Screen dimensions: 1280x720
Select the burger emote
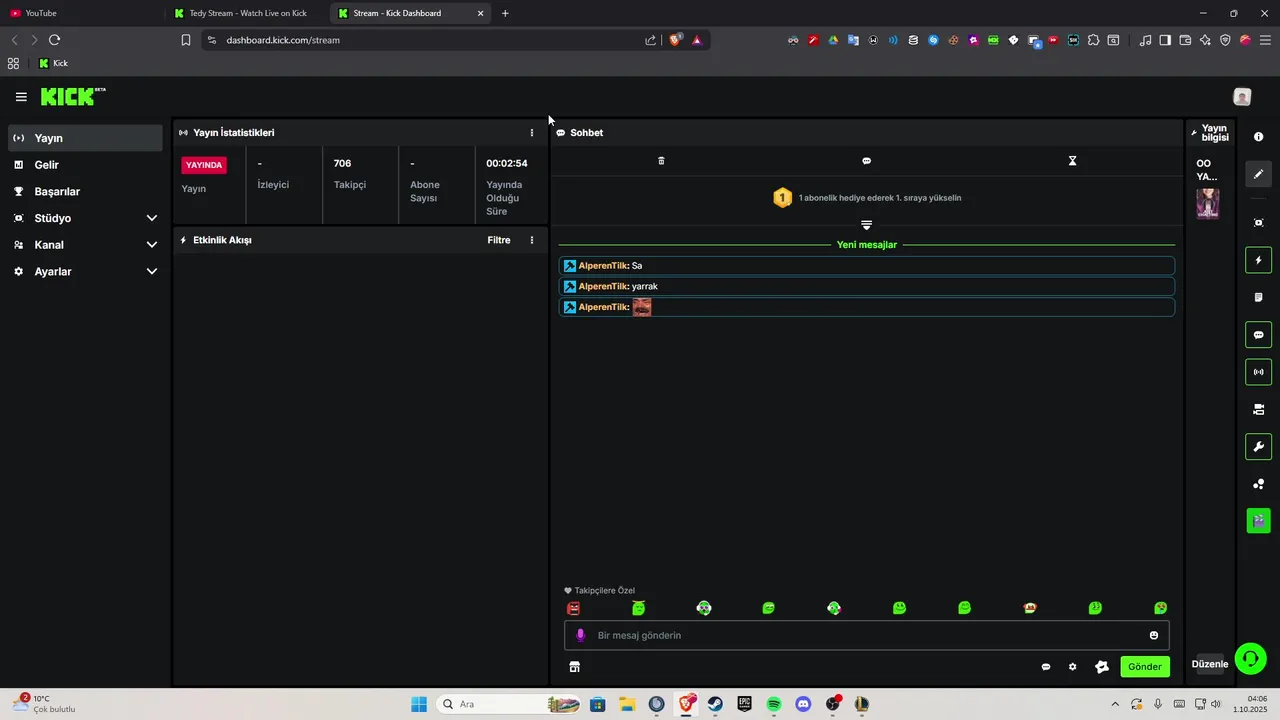[1030, 608]
